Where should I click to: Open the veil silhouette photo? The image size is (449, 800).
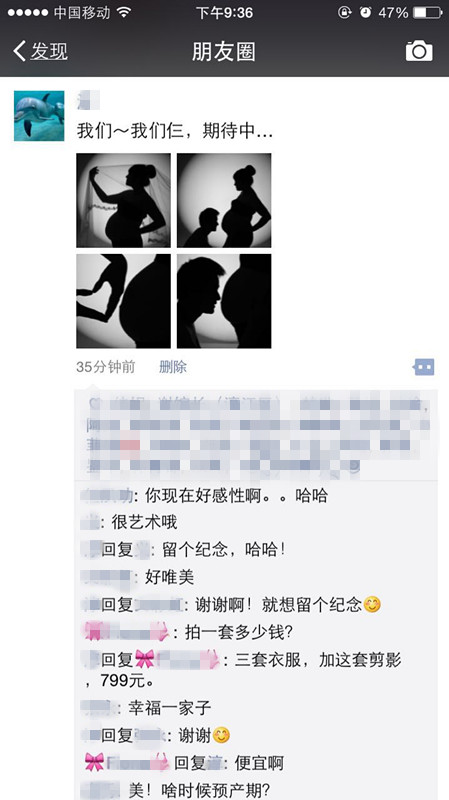pyautogui.click(x=123, y=201)
